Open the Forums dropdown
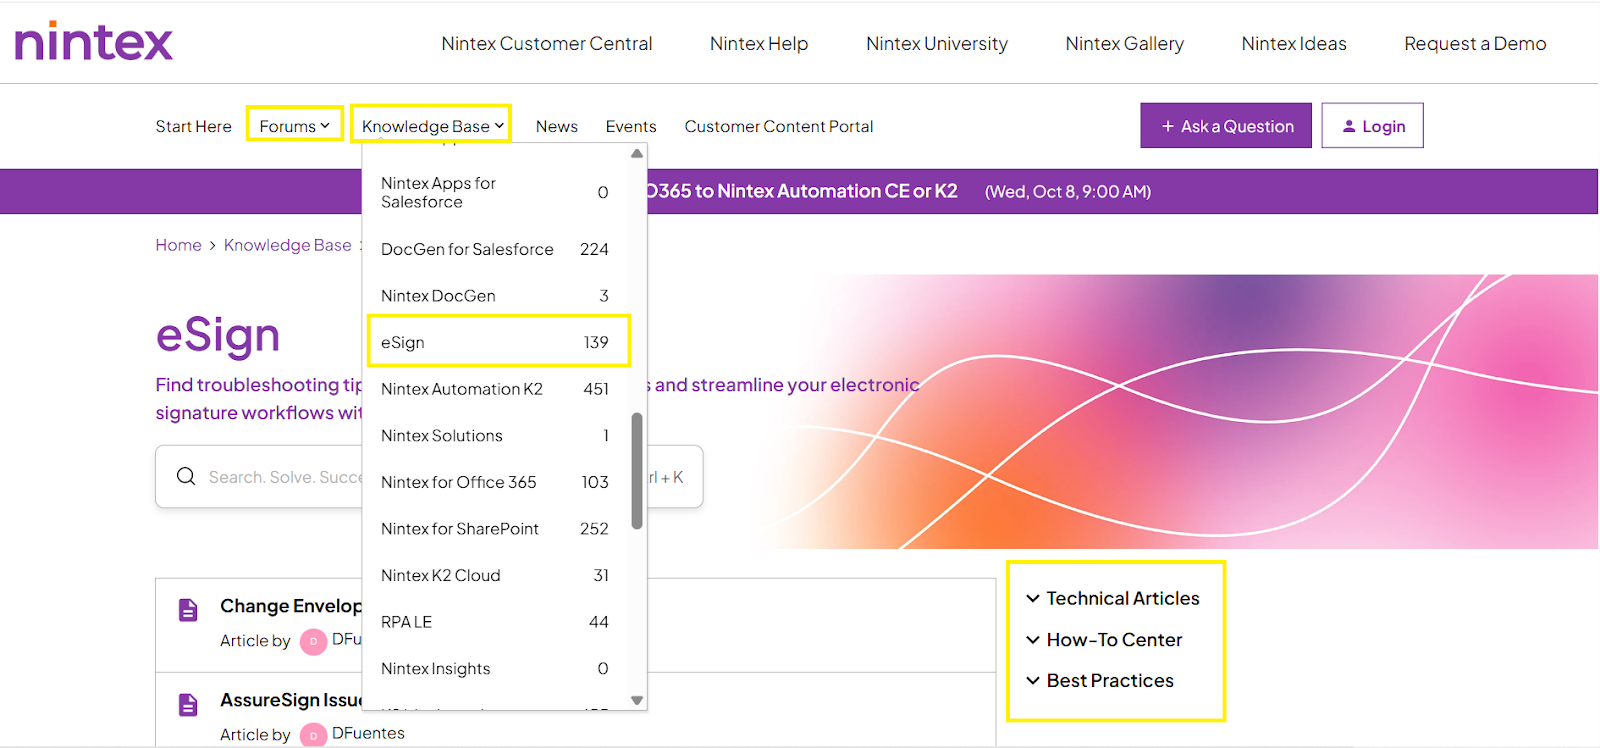Screen dimensions: 1600x748 (294, 126)
